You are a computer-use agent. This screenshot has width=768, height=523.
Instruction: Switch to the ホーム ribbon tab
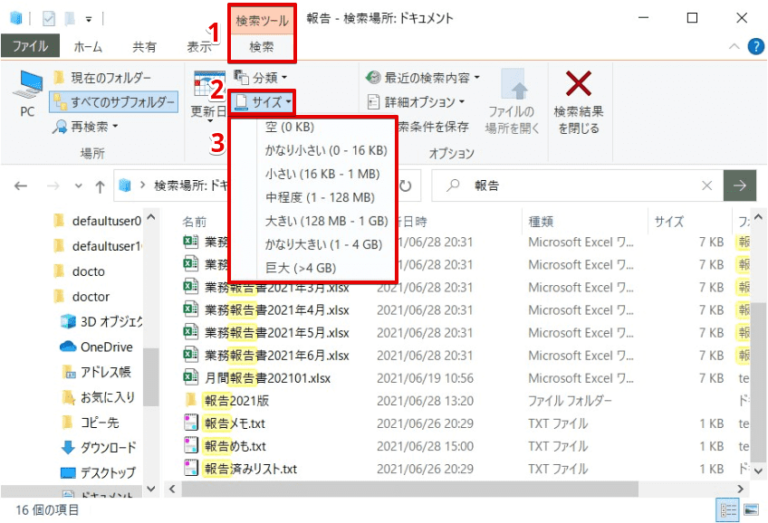88,47
